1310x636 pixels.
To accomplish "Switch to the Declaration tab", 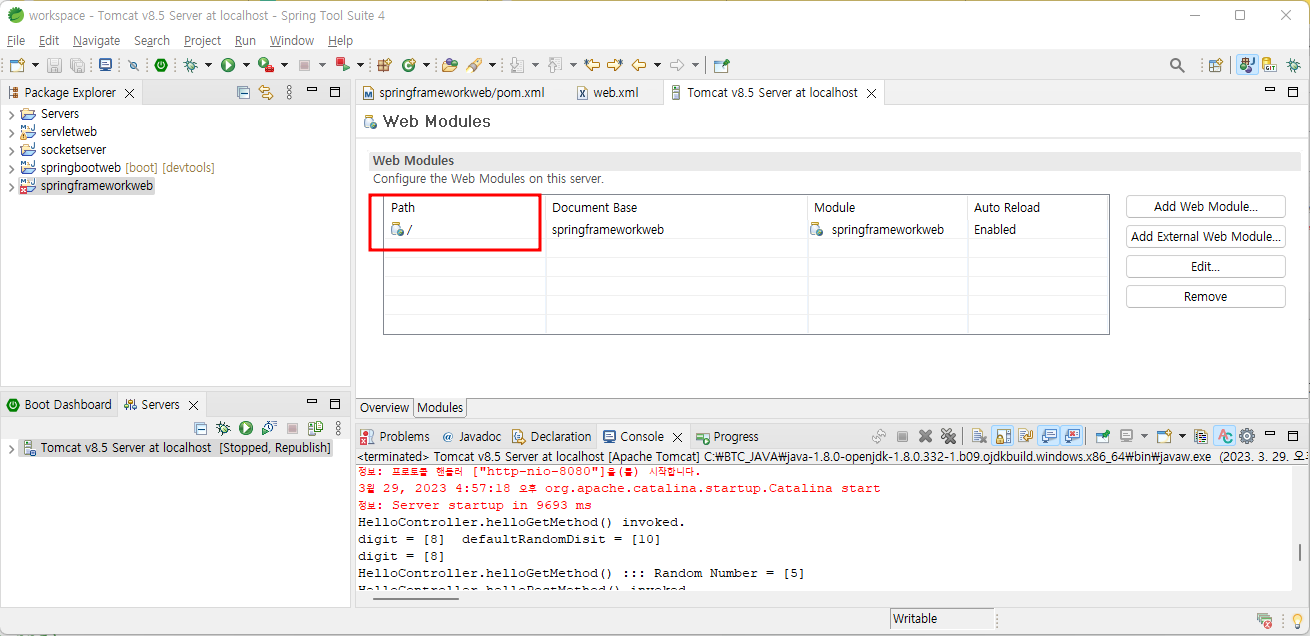I will coord(551,437).
